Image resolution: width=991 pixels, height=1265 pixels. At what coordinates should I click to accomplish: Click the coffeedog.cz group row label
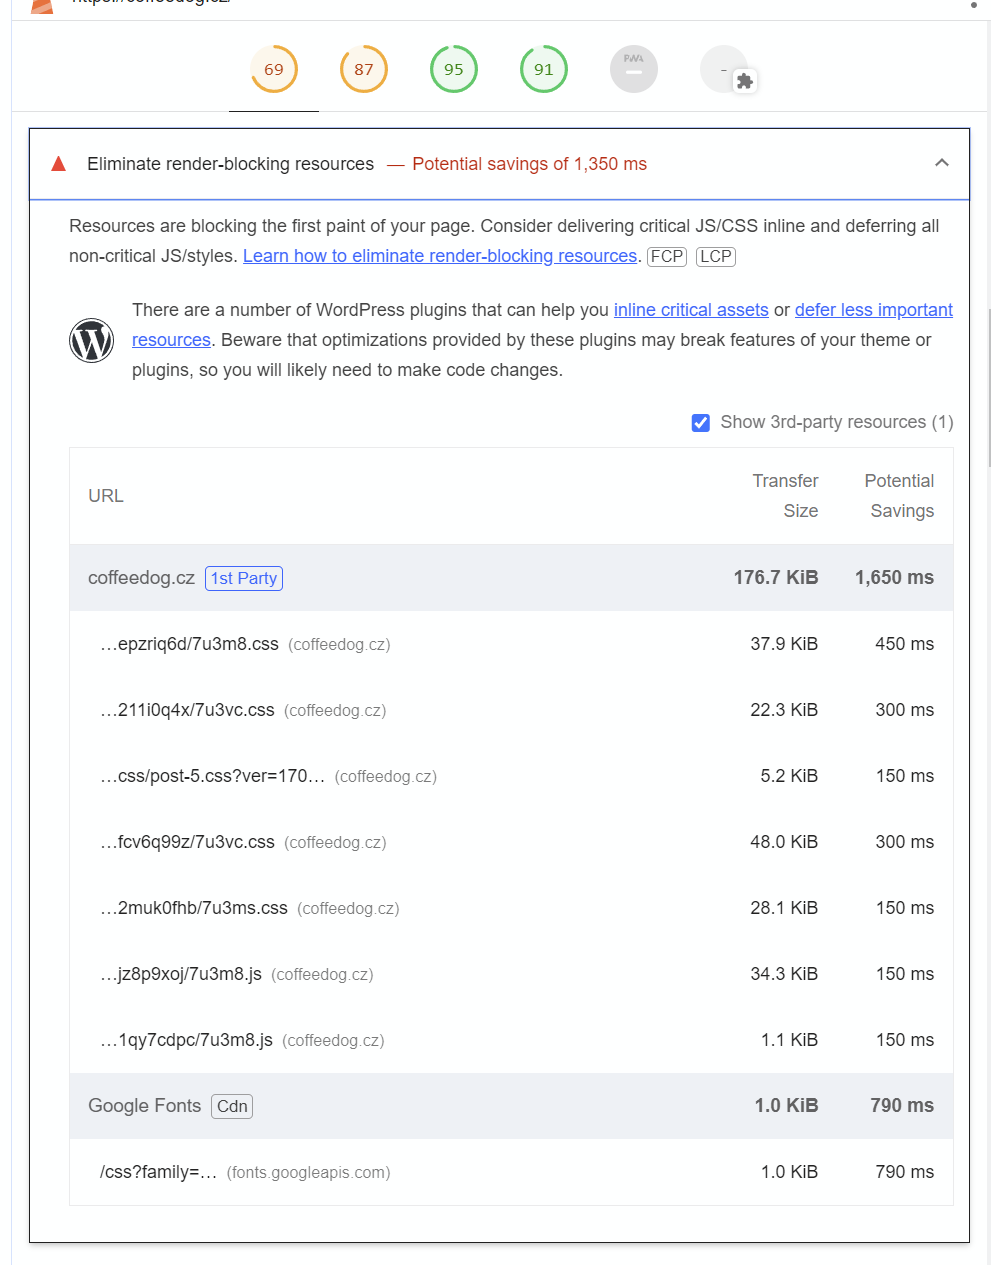[x=141, y=578]
